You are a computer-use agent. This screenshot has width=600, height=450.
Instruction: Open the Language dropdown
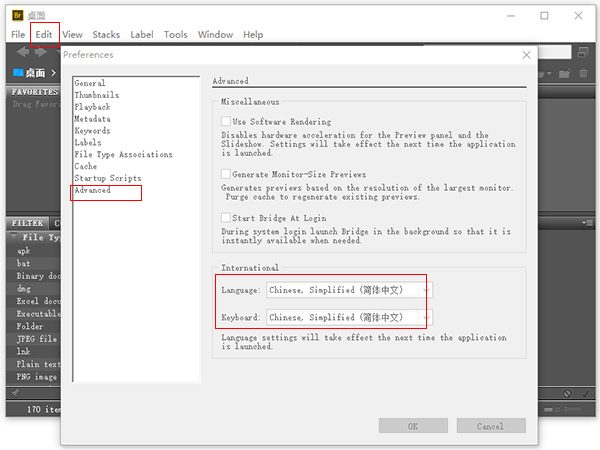pyautogui.click(x=349, y=290)
